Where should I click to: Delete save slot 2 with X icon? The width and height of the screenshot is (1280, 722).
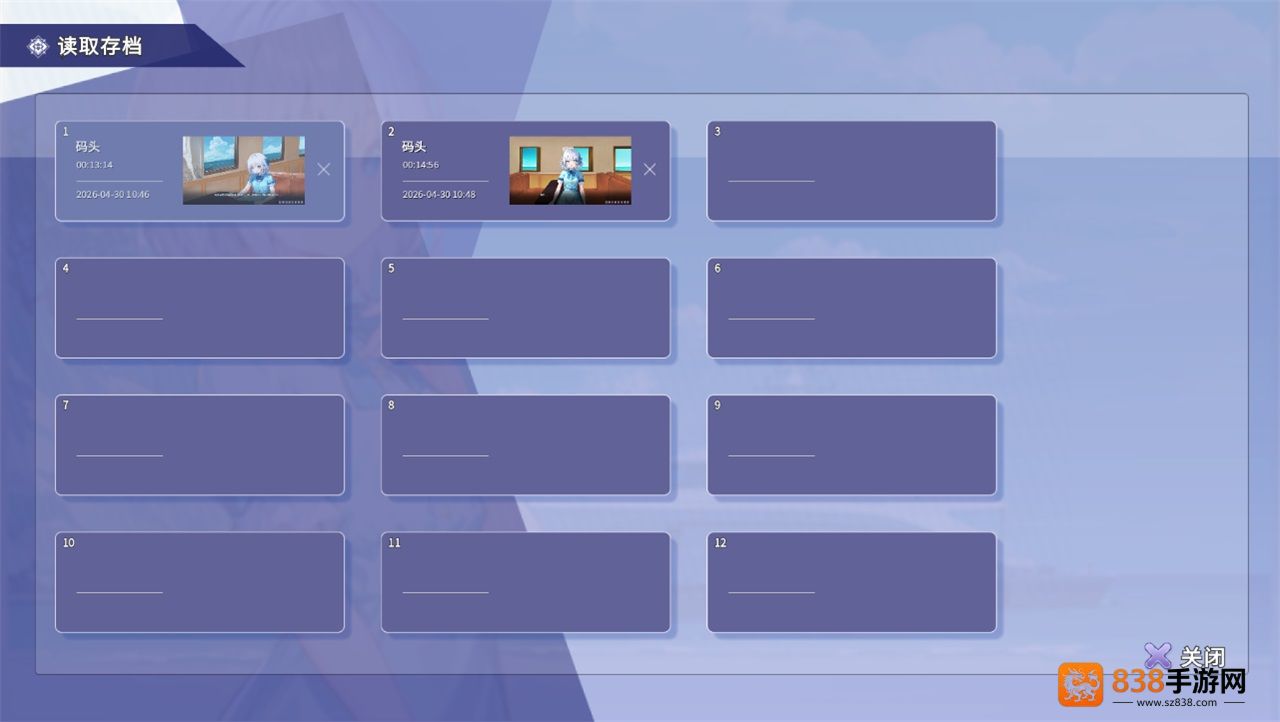click(649, 169)
